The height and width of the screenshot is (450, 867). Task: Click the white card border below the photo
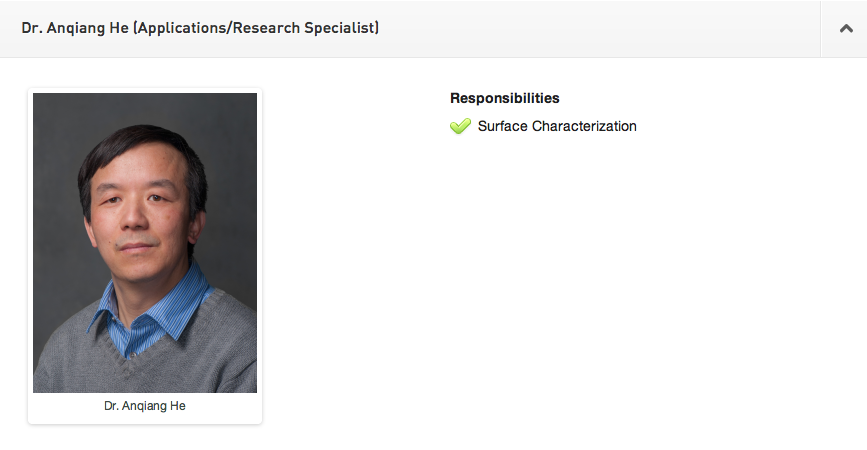pos(145,419)
